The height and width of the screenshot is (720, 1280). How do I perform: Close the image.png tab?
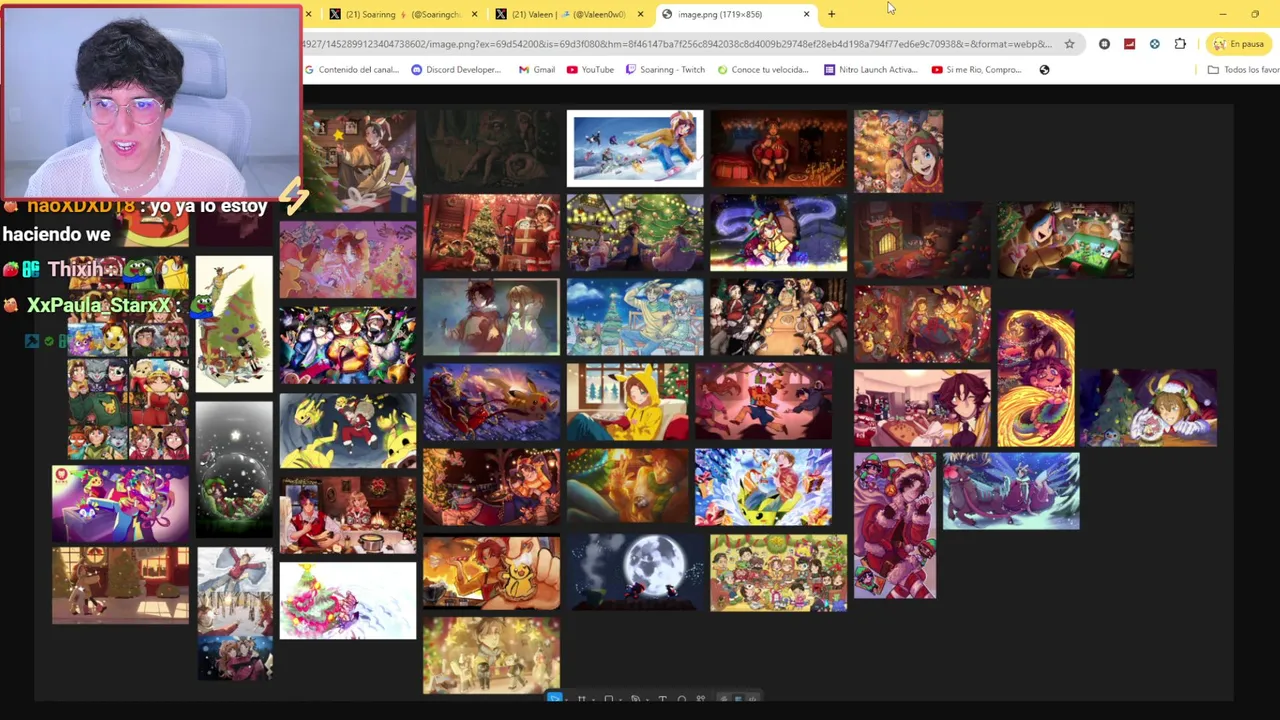click(806, 14)
